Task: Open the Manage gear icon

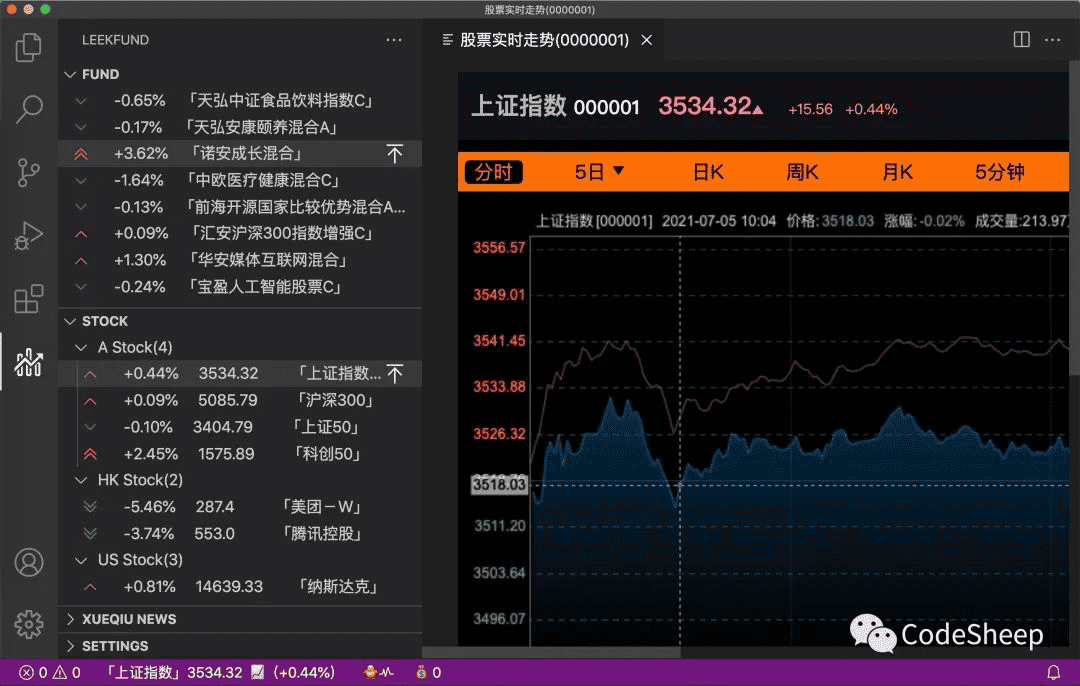Action: 28,624
